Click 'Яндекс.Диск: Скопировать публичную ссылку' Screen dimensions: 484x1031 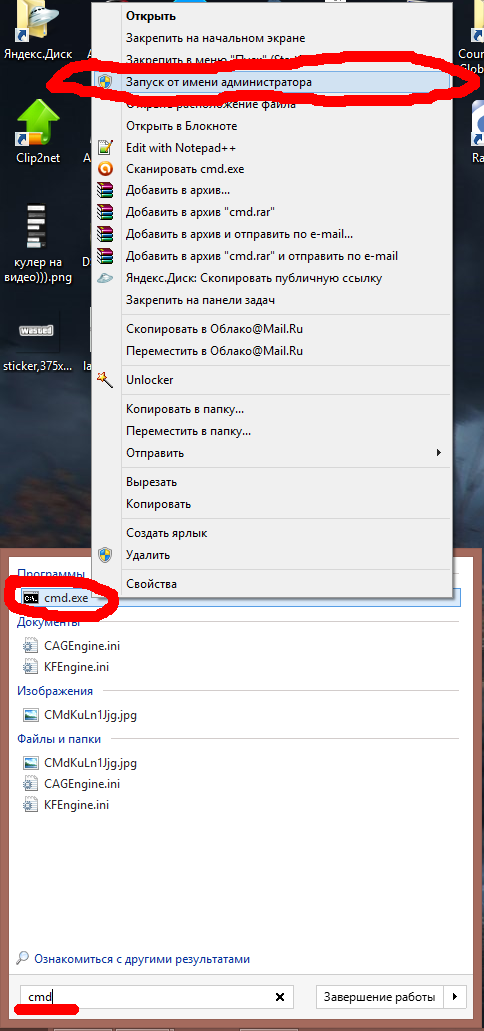point(272,278)
